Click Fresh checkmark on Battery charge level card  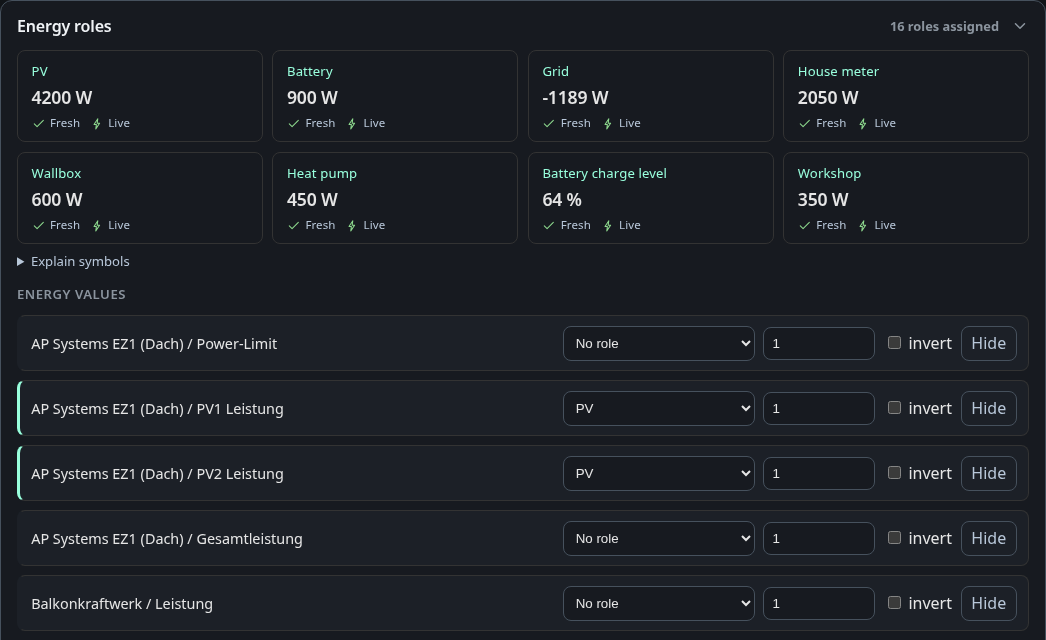549,226
